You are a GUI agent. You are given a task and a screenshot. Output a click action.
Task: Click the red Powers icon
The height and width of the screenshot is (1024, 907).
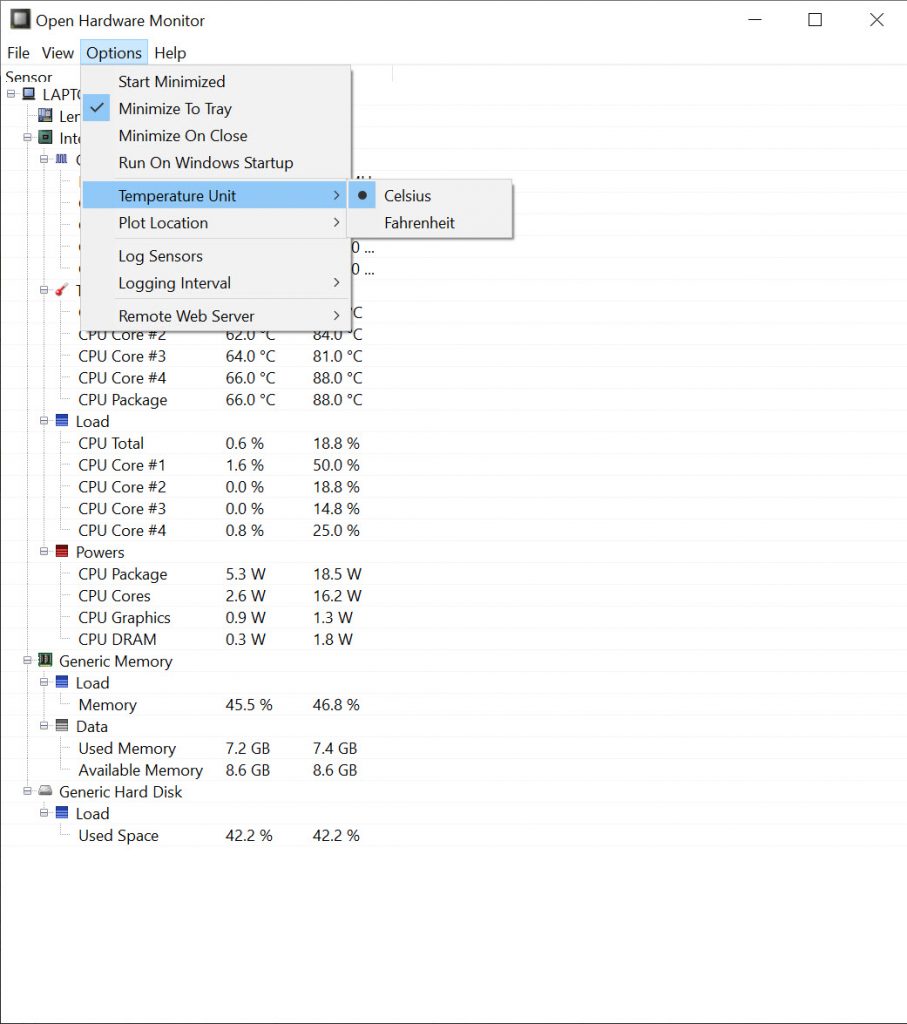(61, 551)
